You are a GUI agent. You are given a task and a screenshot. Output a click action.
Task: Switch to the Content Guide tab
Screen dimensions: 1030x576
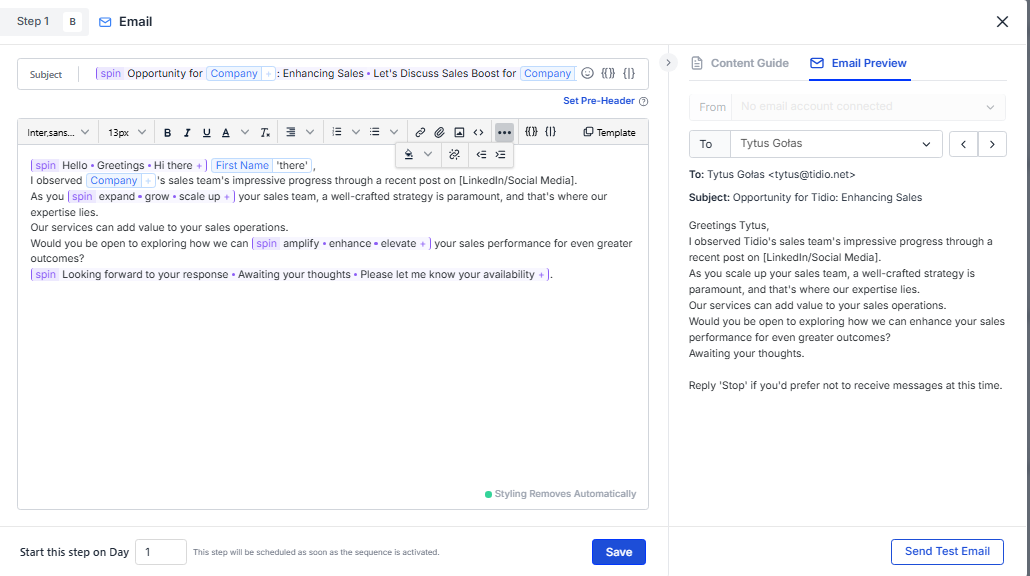[740, 63]
